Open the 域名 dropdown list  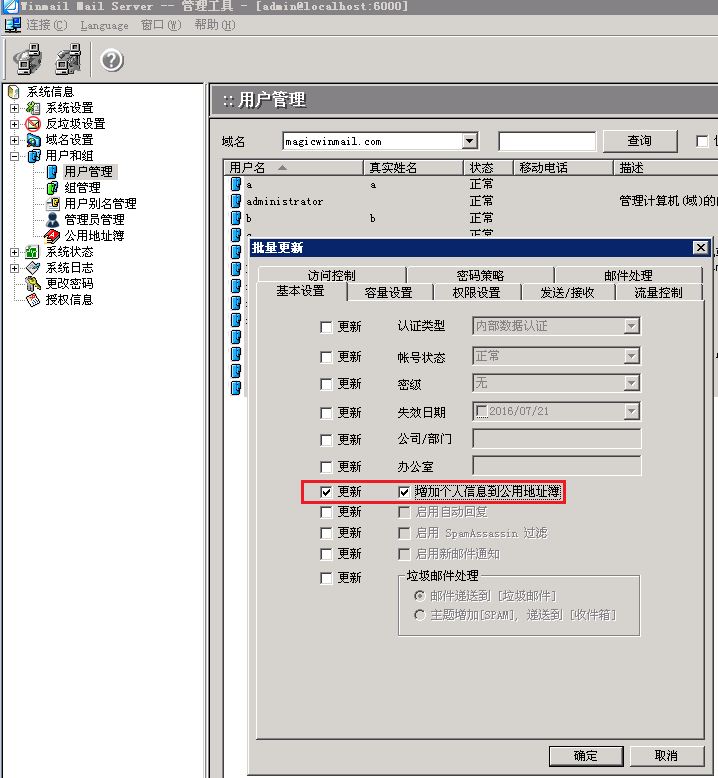coord(470,142)
